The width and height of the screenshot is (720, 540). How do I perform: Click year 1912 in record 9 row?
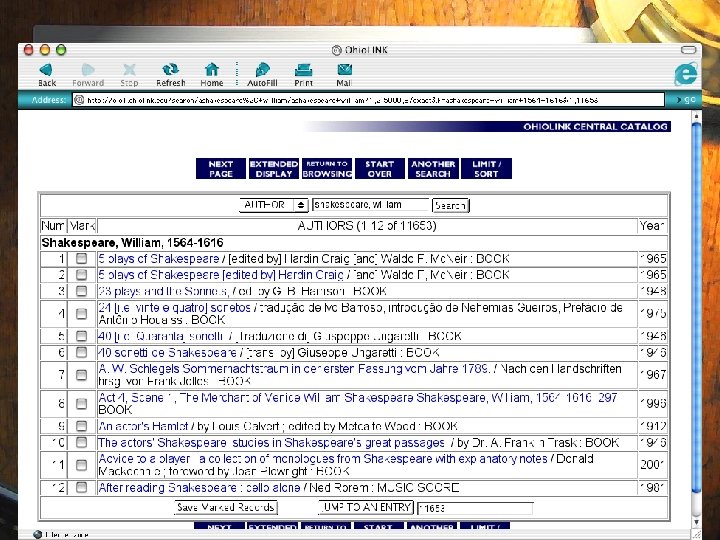[652, 426]
